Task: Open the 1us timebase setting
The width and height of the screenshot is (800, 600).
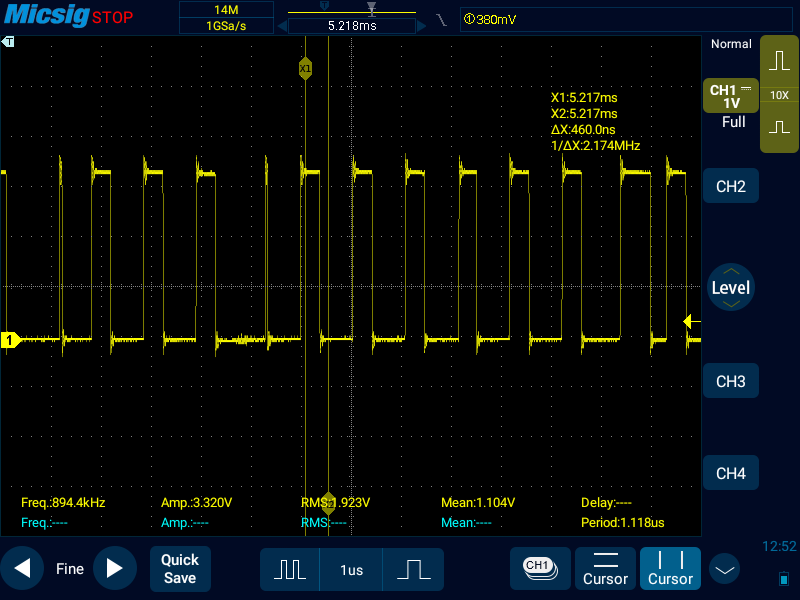Action: click(x=352, y=570)
